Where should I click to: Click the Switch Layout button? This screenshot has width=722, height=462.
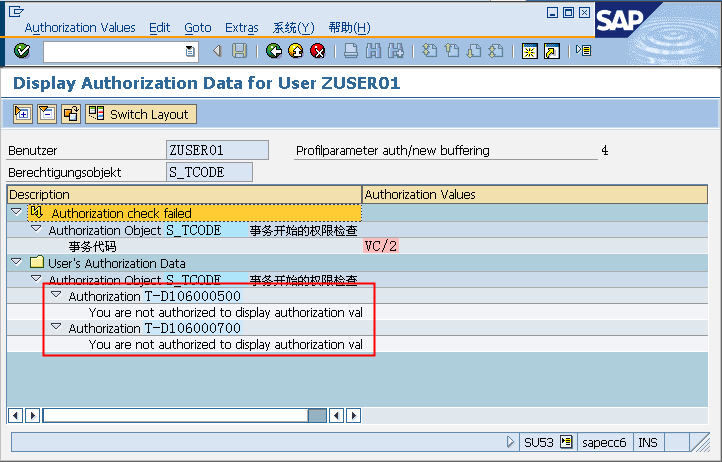[141, 114]
